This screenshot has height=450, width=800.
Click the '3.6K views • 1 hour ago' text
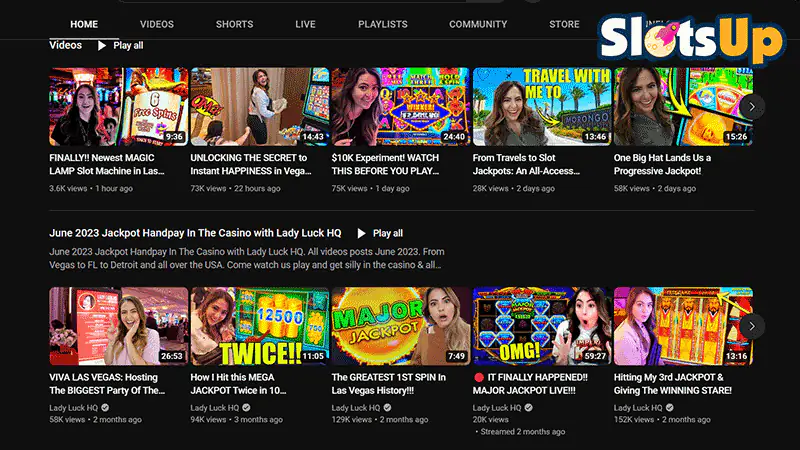click(91, 188)
